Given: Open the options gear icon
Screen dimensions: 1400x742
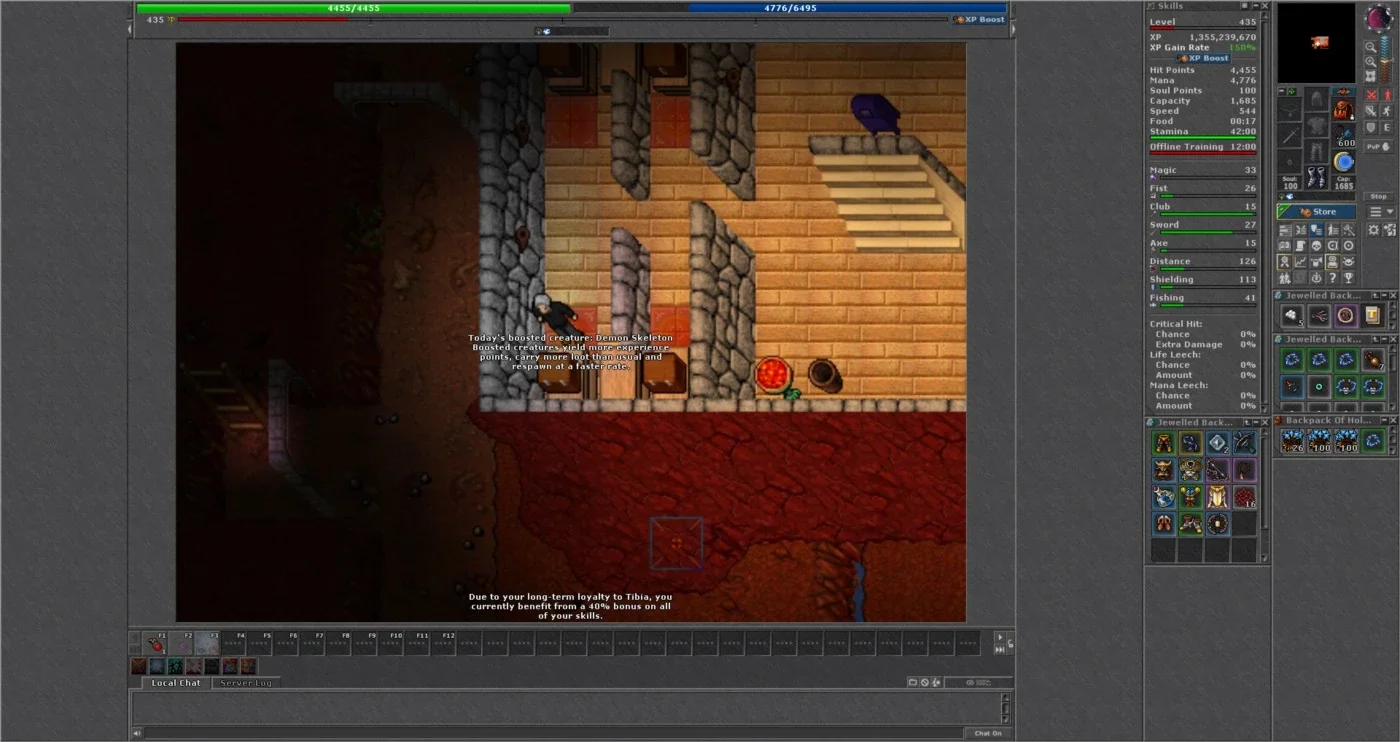Looking at the screenshot, I should click(x=1373, y=230).
